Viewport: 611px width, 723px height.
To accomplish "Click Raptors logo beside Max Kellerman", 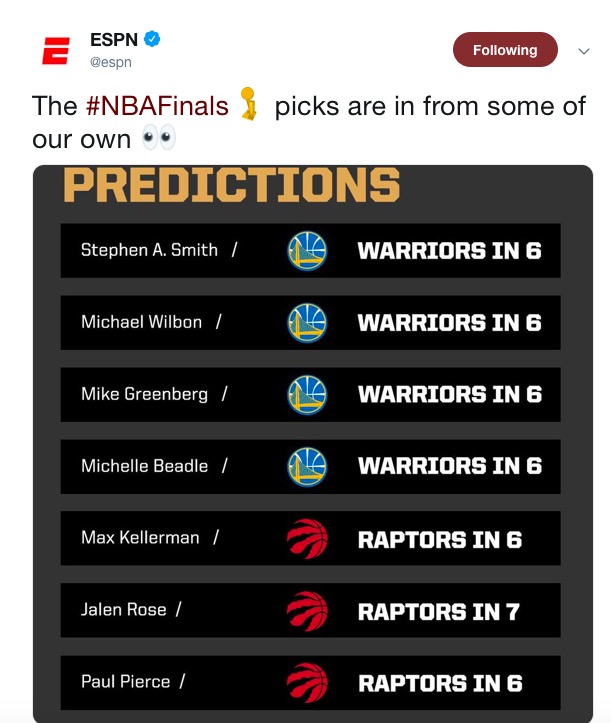I will coord(307,539).
